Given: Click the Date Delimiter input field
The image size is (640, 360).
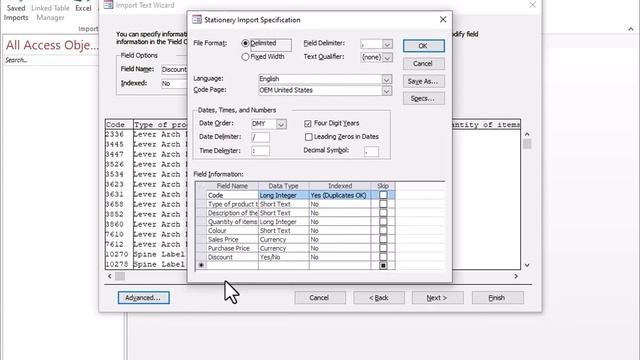Looking at the screenshot, I should point(260,137).
